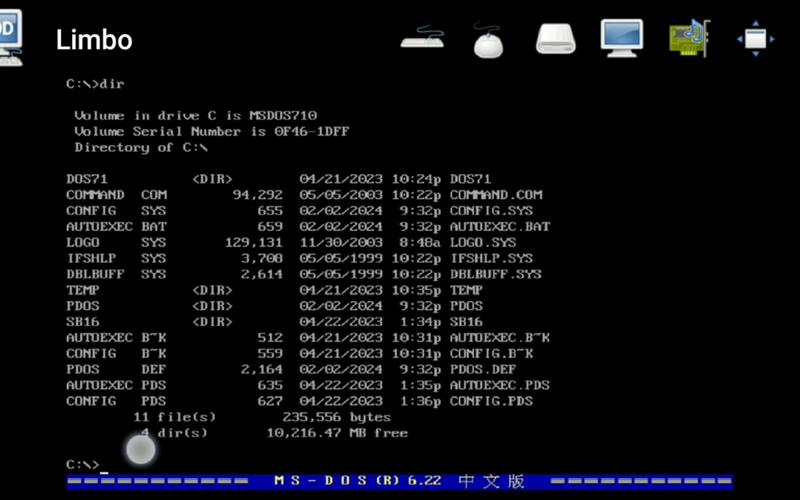
Task: Select the DBLBUFF SYS file row
Action: (304, 274)
